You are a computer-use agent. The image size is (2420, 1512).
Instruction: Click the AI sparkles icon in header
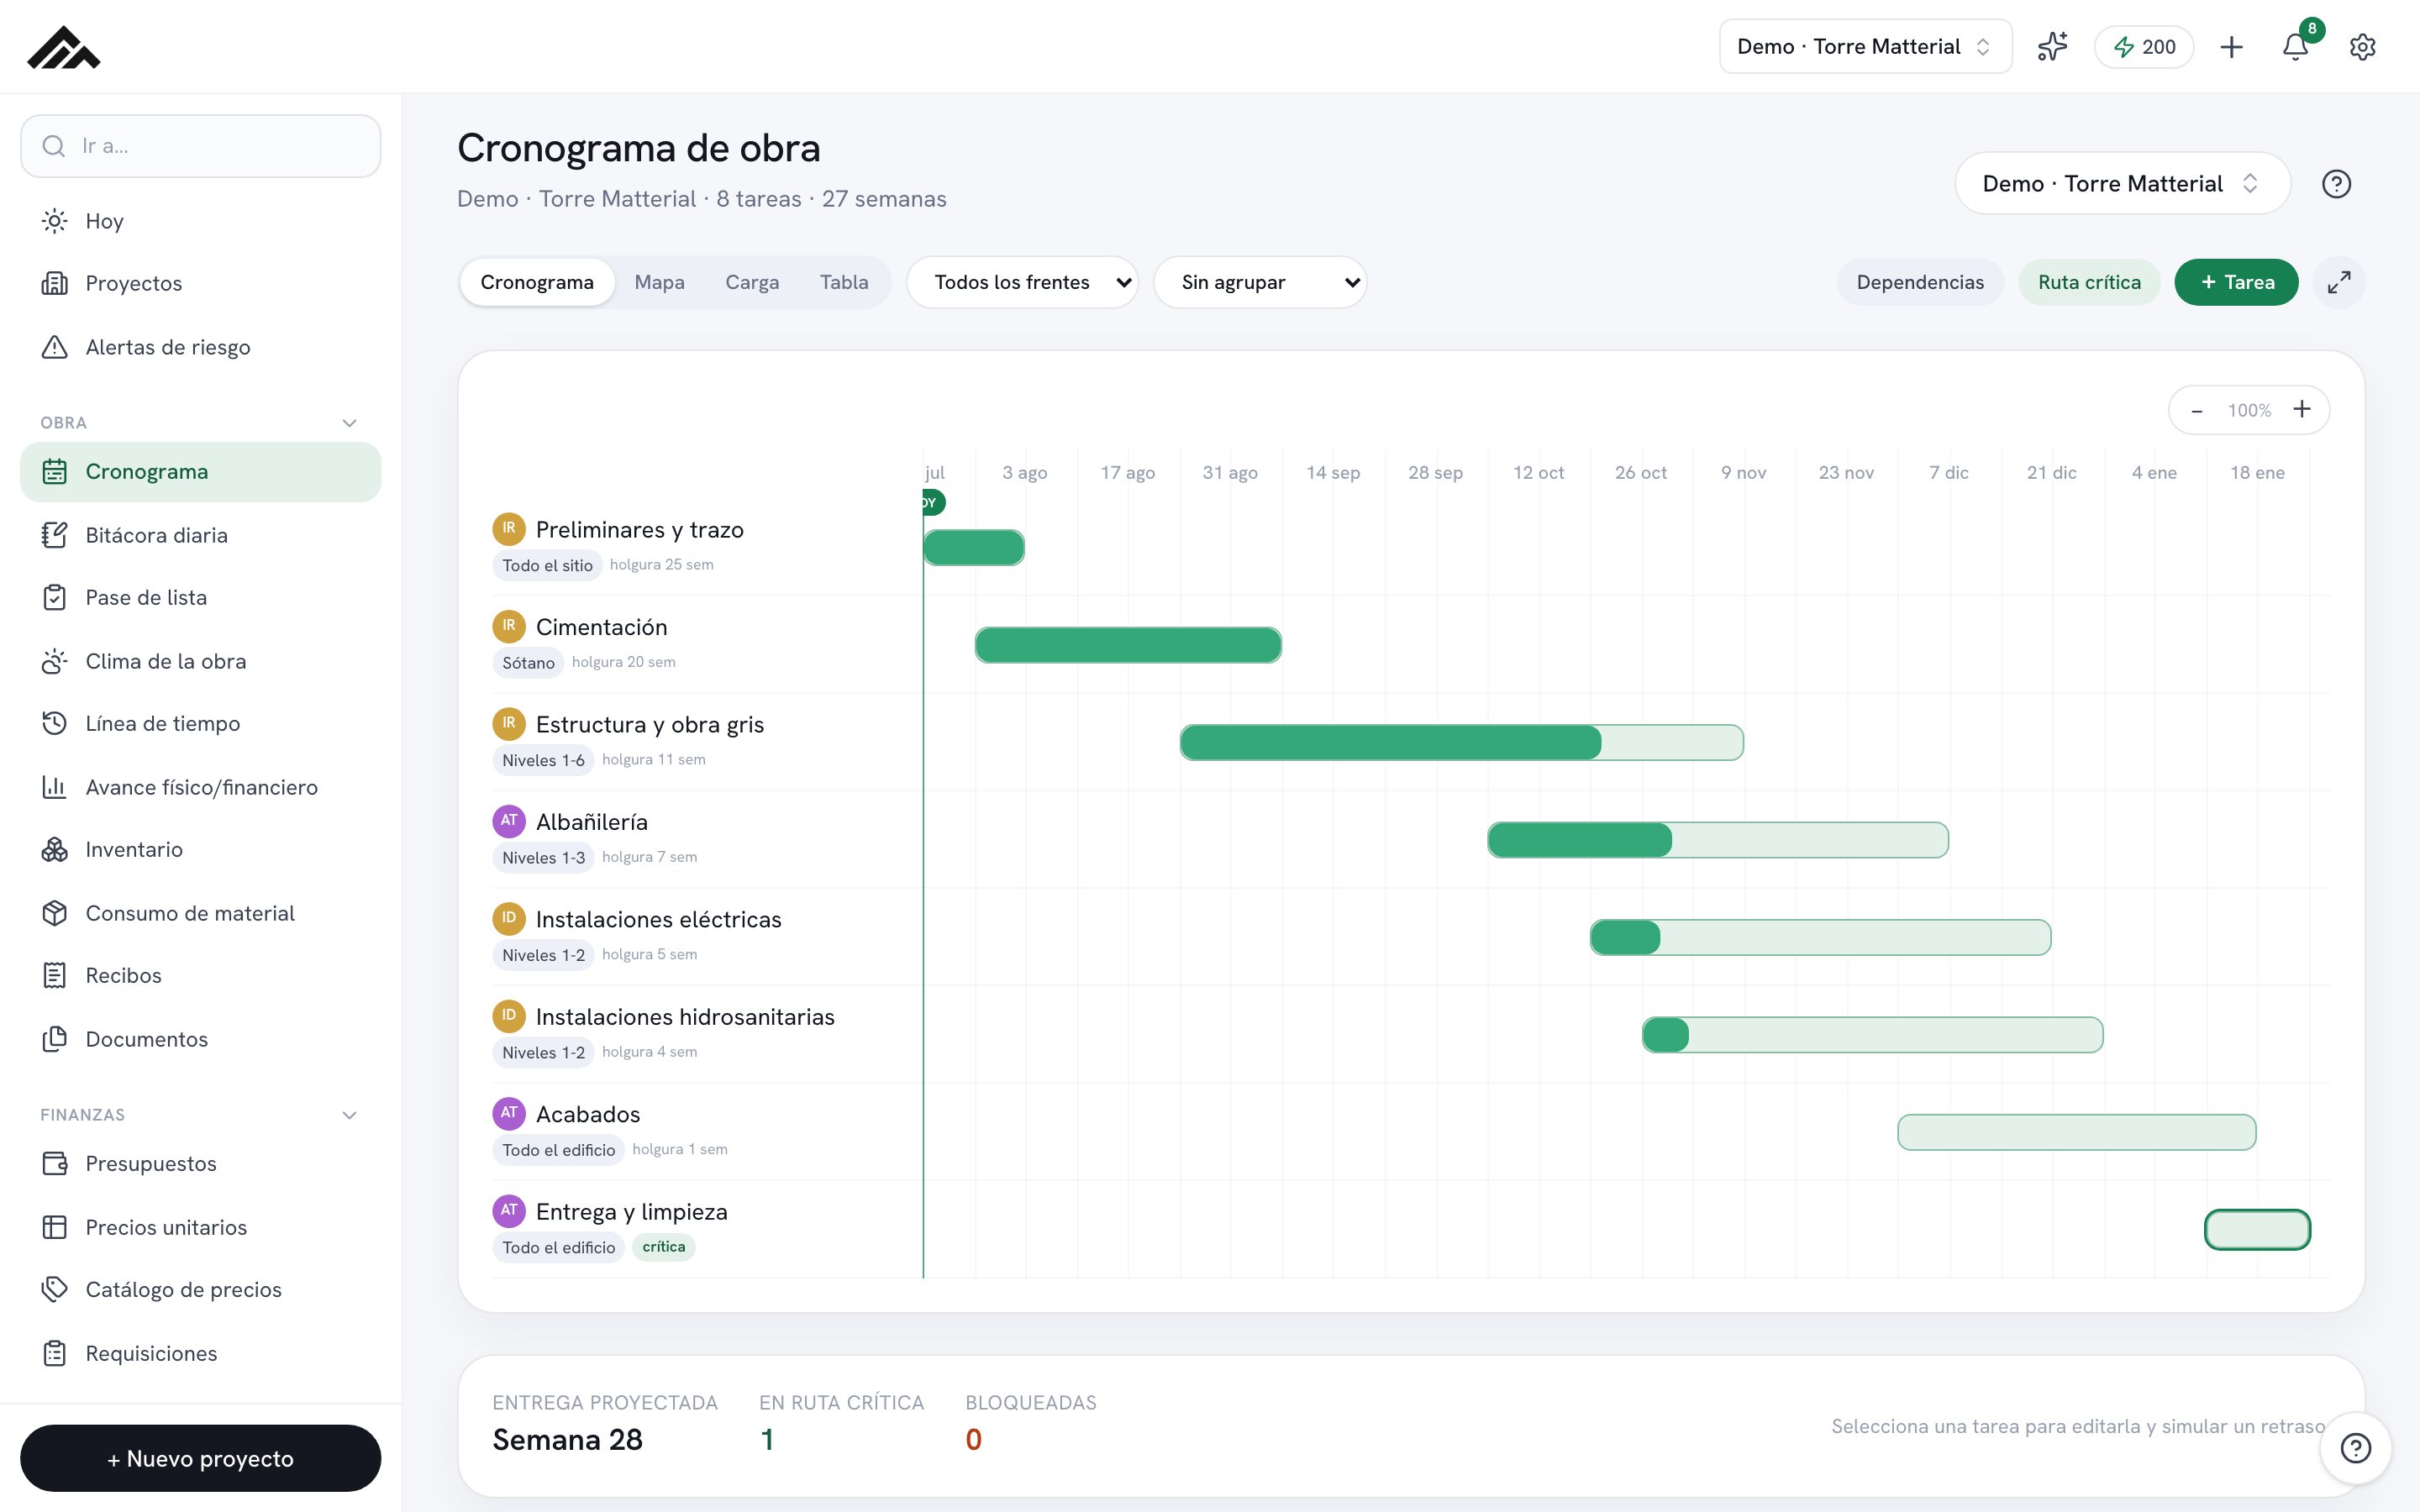click(2052, 46)
